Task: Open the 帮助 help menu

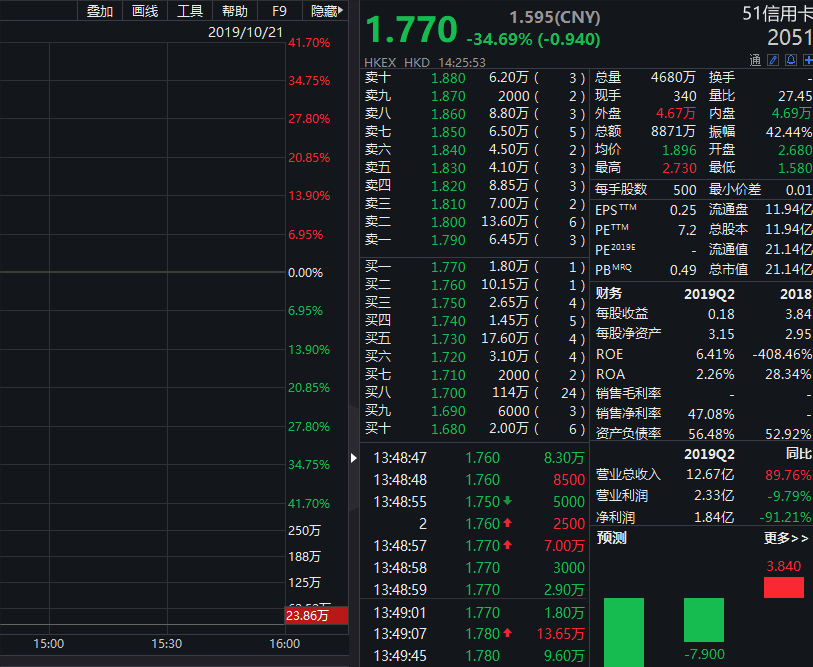Action: [234, 11]
